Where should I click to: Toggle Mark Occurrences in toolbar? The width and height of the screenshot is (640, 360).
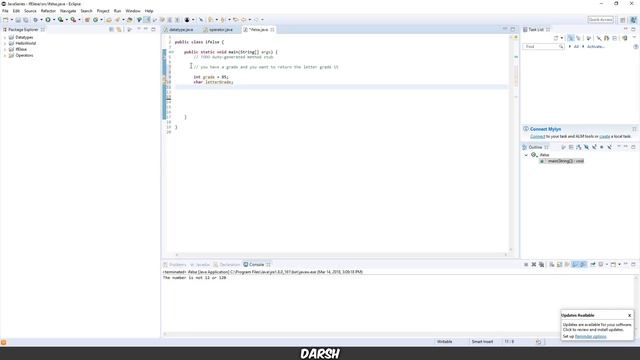click(x=147, y=20)
